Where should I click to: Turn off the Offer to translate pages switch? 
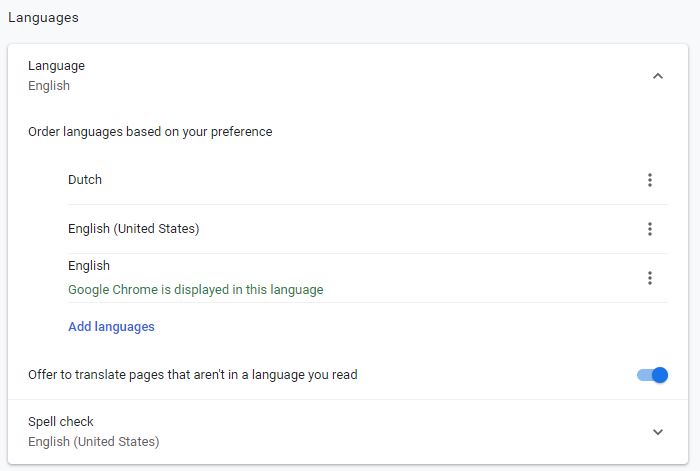tap(652, 375)
